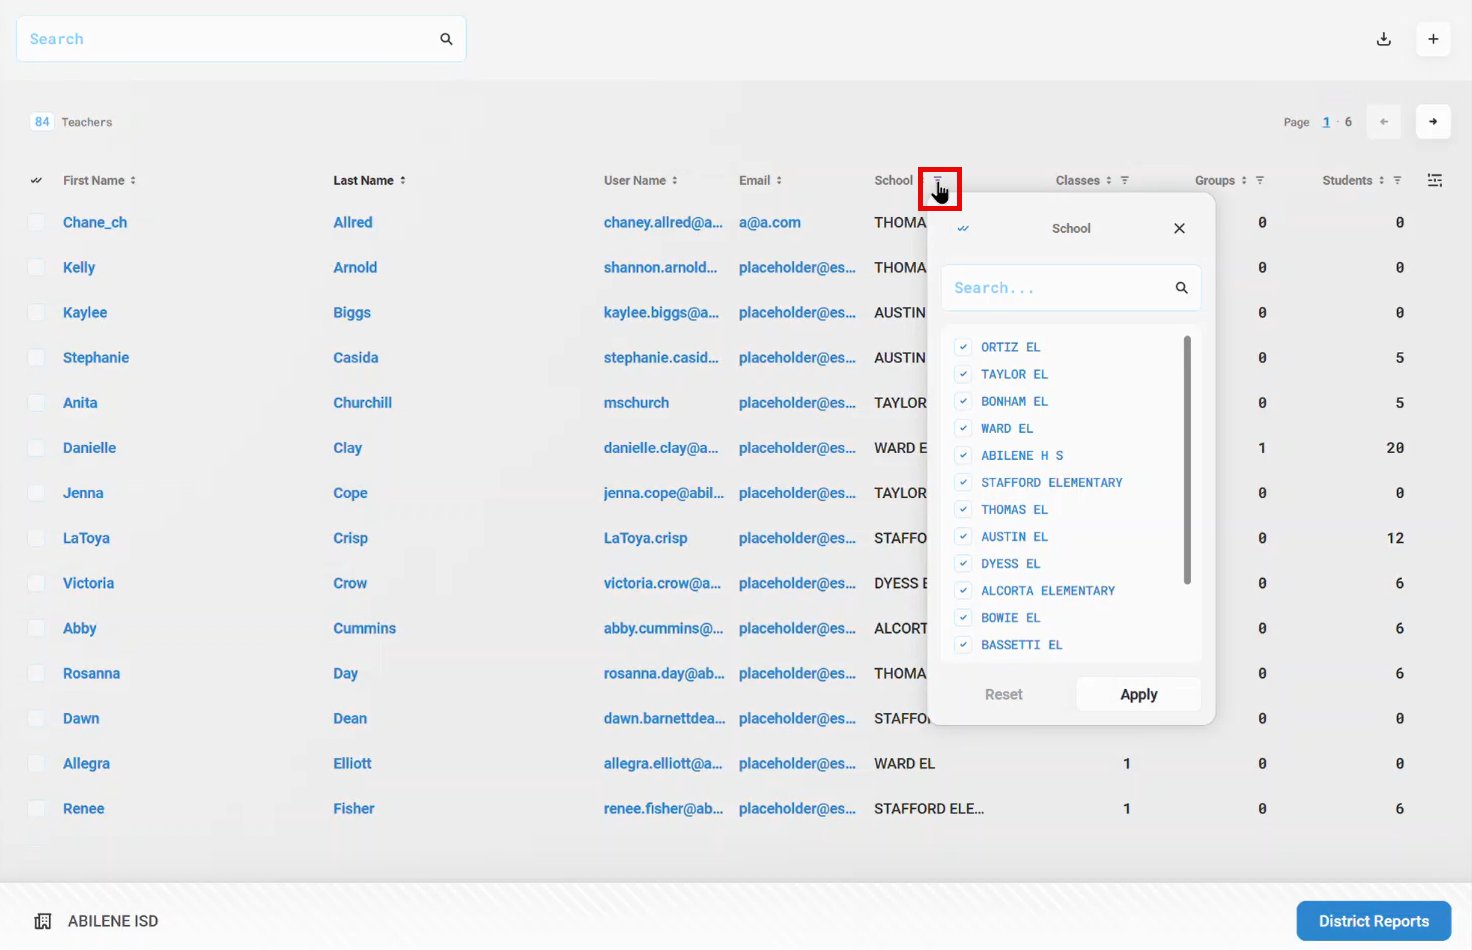Screen dimensions: 1472x950
Task: Open the Cummins last name link
Action: [365, 628]
